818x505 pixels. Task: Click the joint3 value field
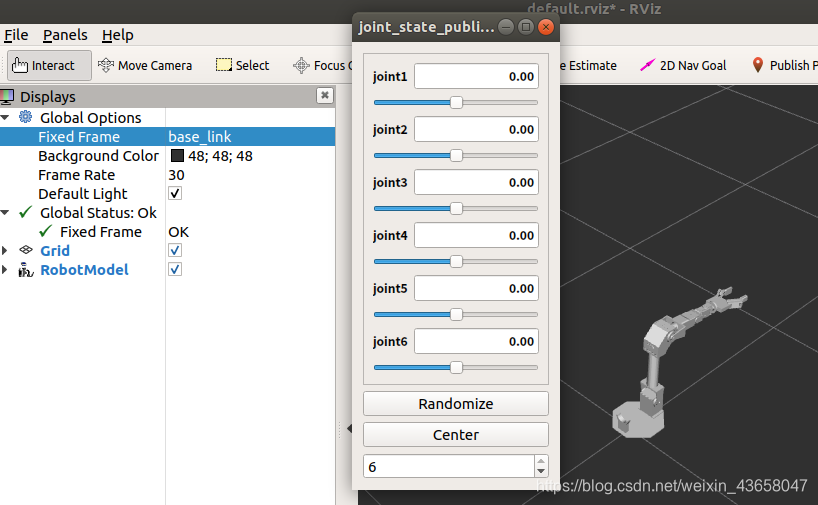pos(476,182)
